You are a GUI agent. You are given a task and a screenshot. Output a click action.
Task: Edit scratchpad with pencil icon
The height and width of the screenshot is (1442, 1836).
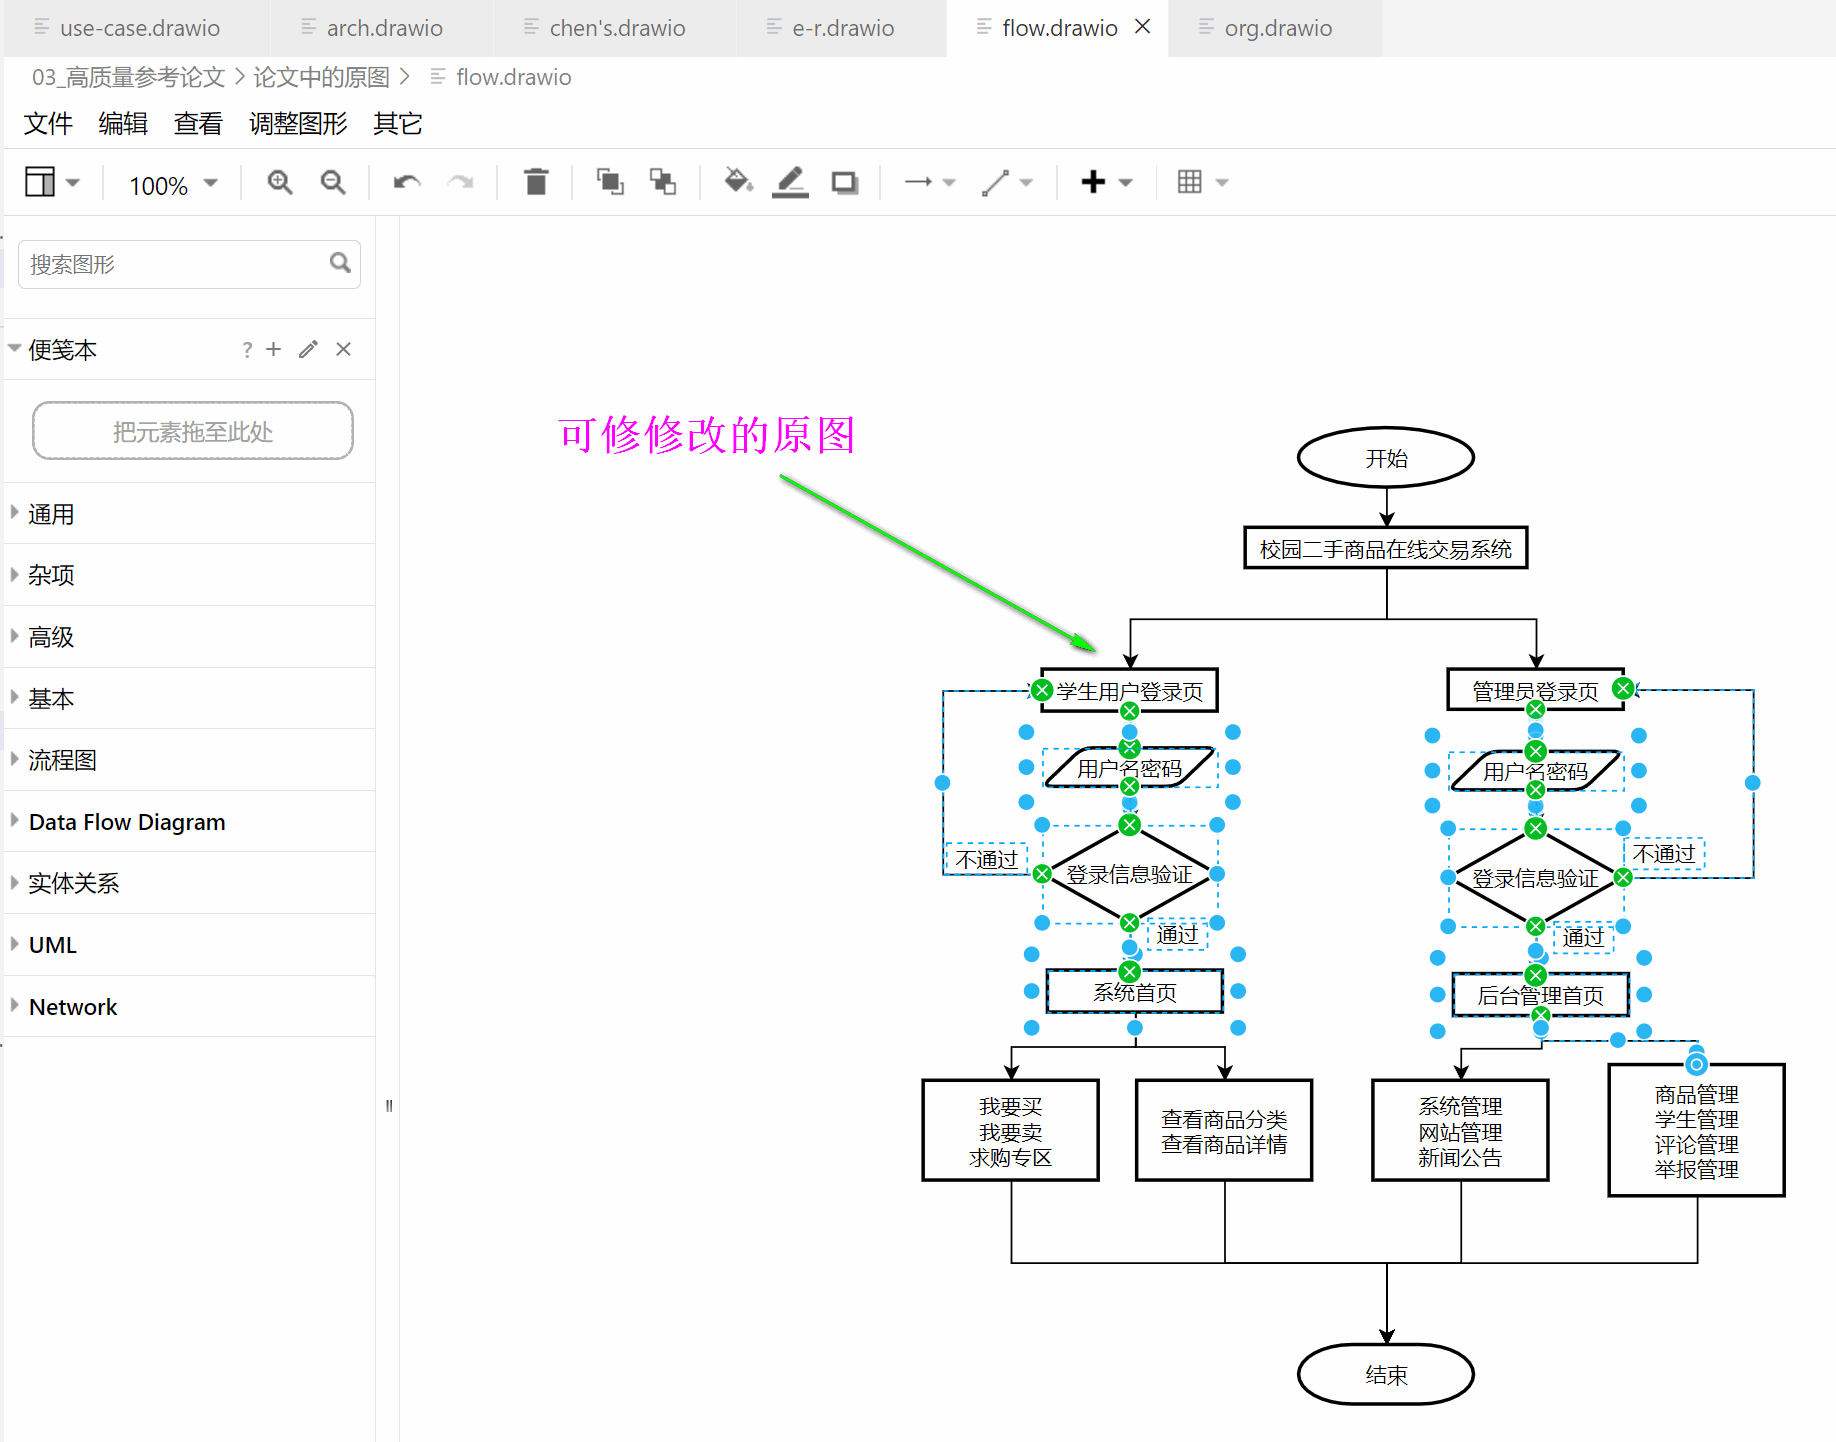(x=308, y=349)
